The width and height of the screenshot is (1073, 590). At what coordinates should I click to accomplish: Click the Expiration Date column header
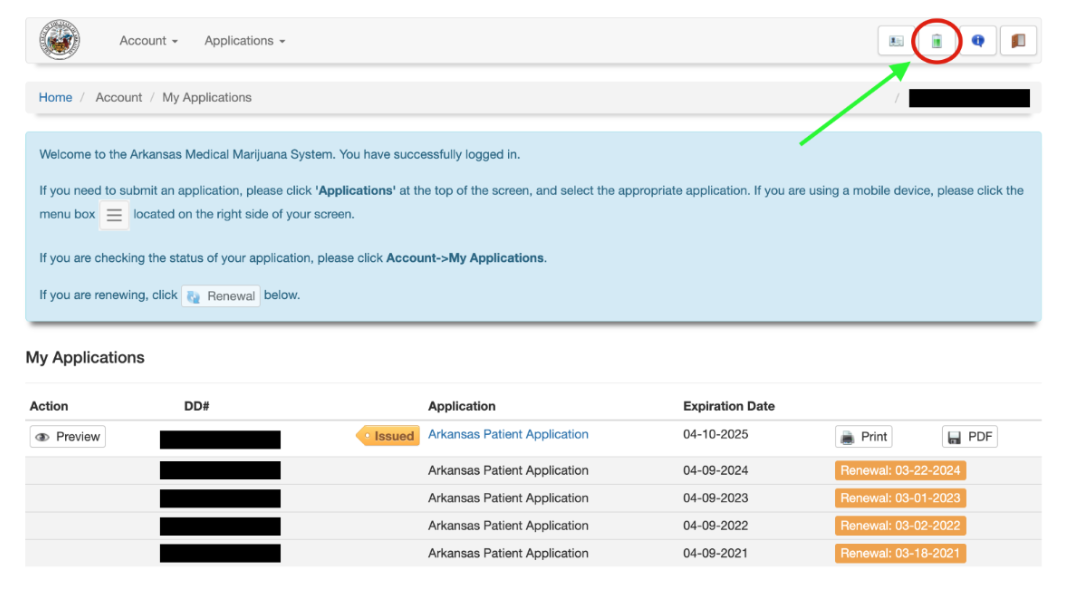(729, 406)
